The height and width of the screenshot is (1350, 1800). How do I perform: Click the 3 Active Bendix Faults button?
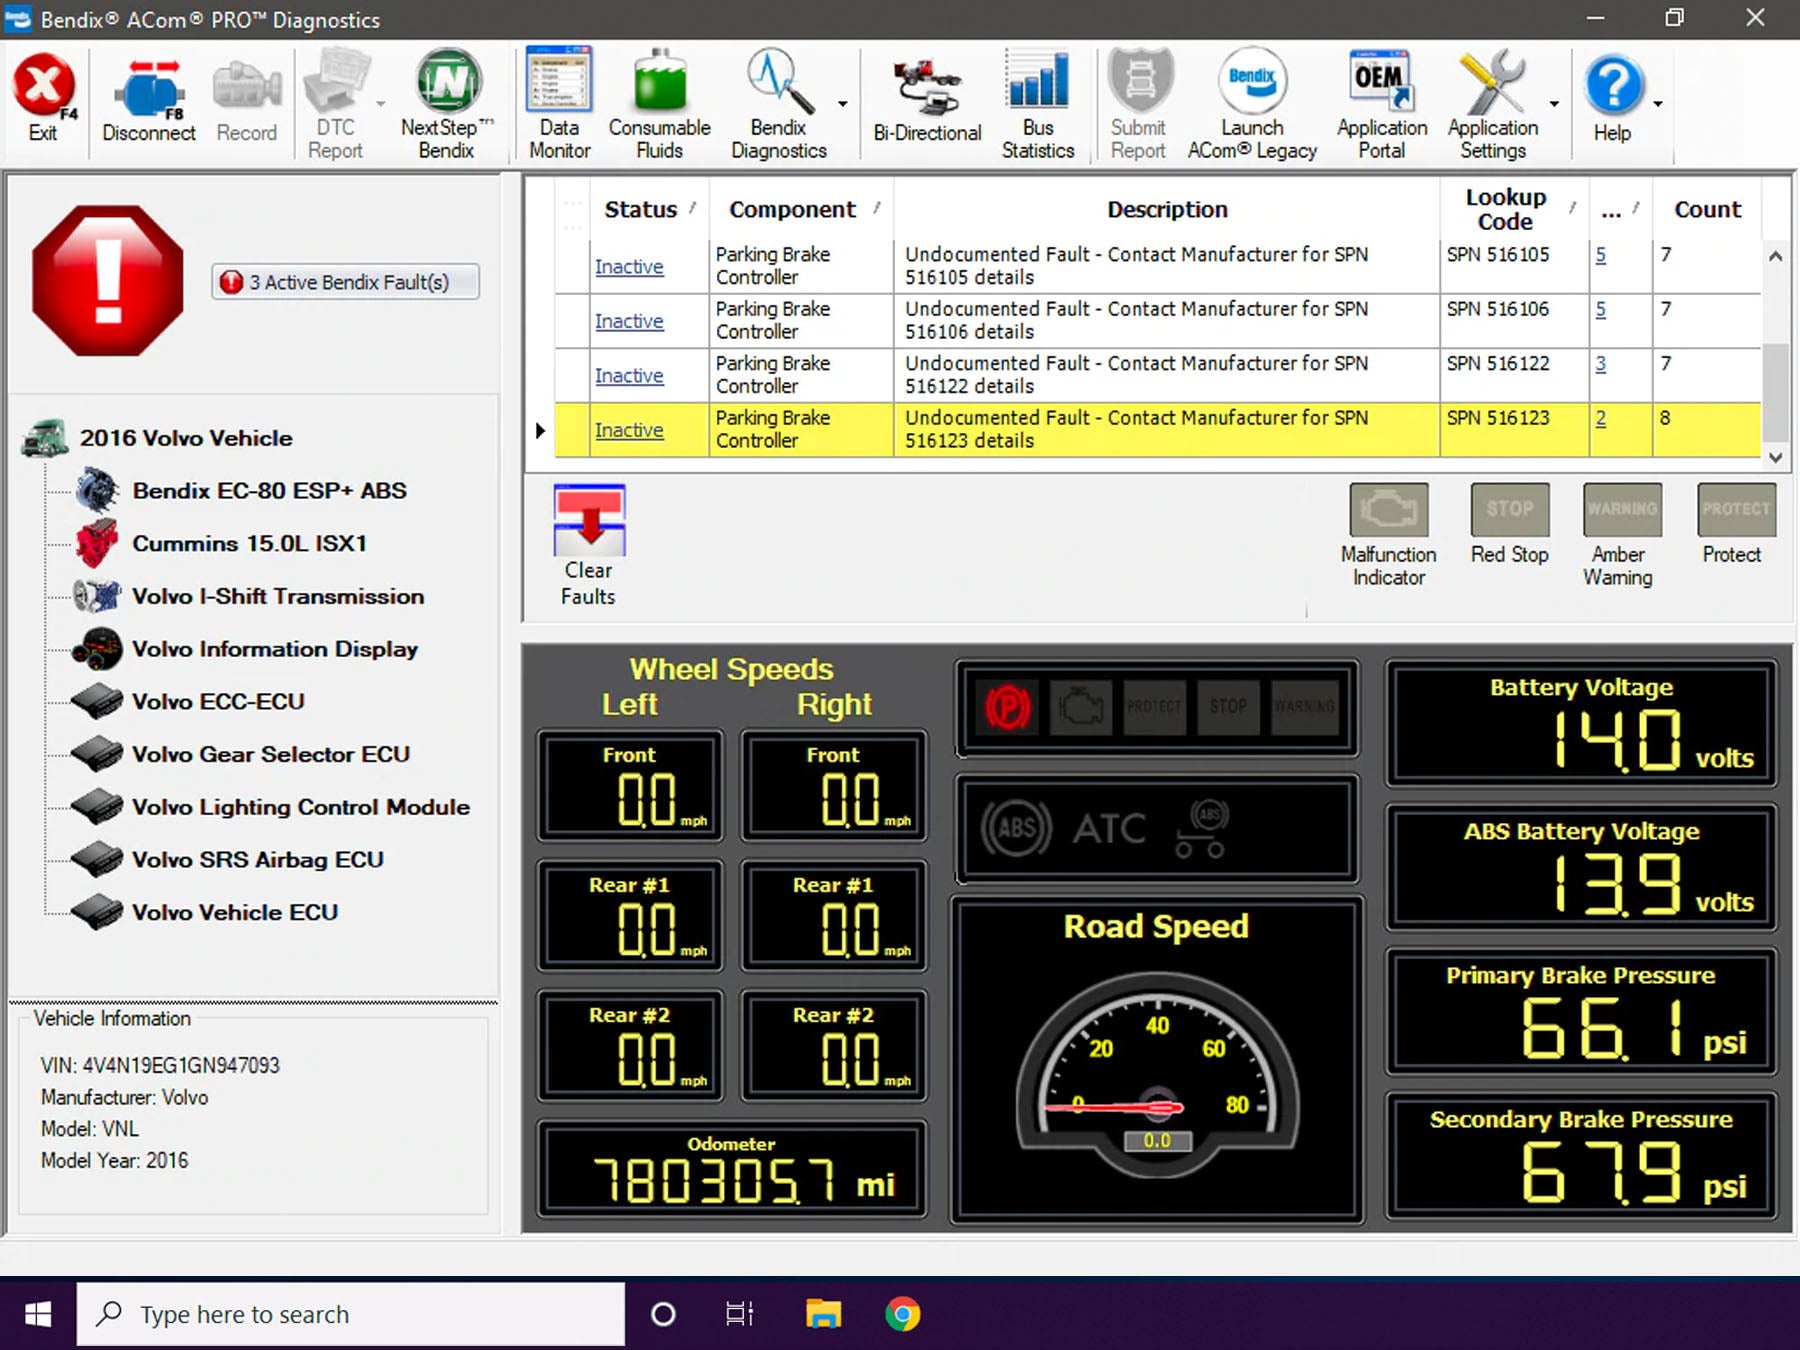click(345, 282)
